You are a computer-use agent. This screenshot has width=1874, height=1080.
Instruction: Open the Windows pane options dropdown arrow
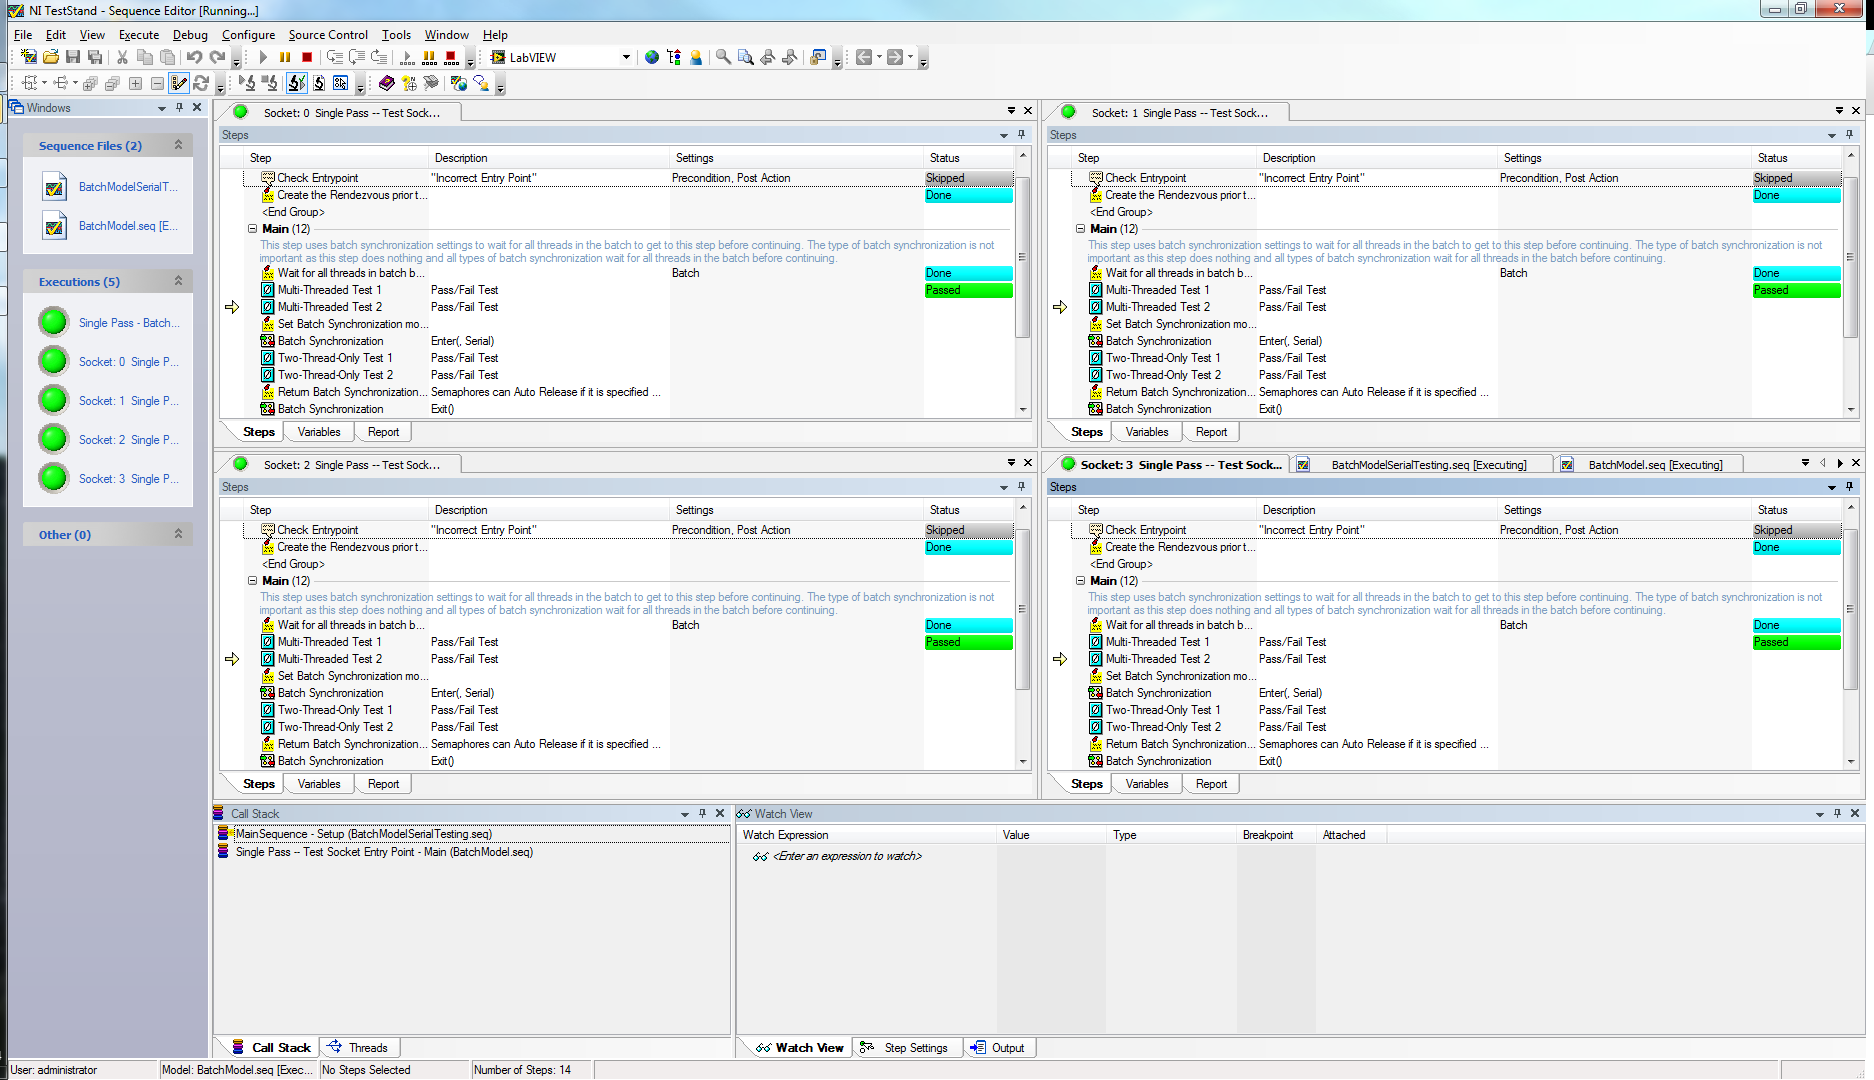point(162,107)
